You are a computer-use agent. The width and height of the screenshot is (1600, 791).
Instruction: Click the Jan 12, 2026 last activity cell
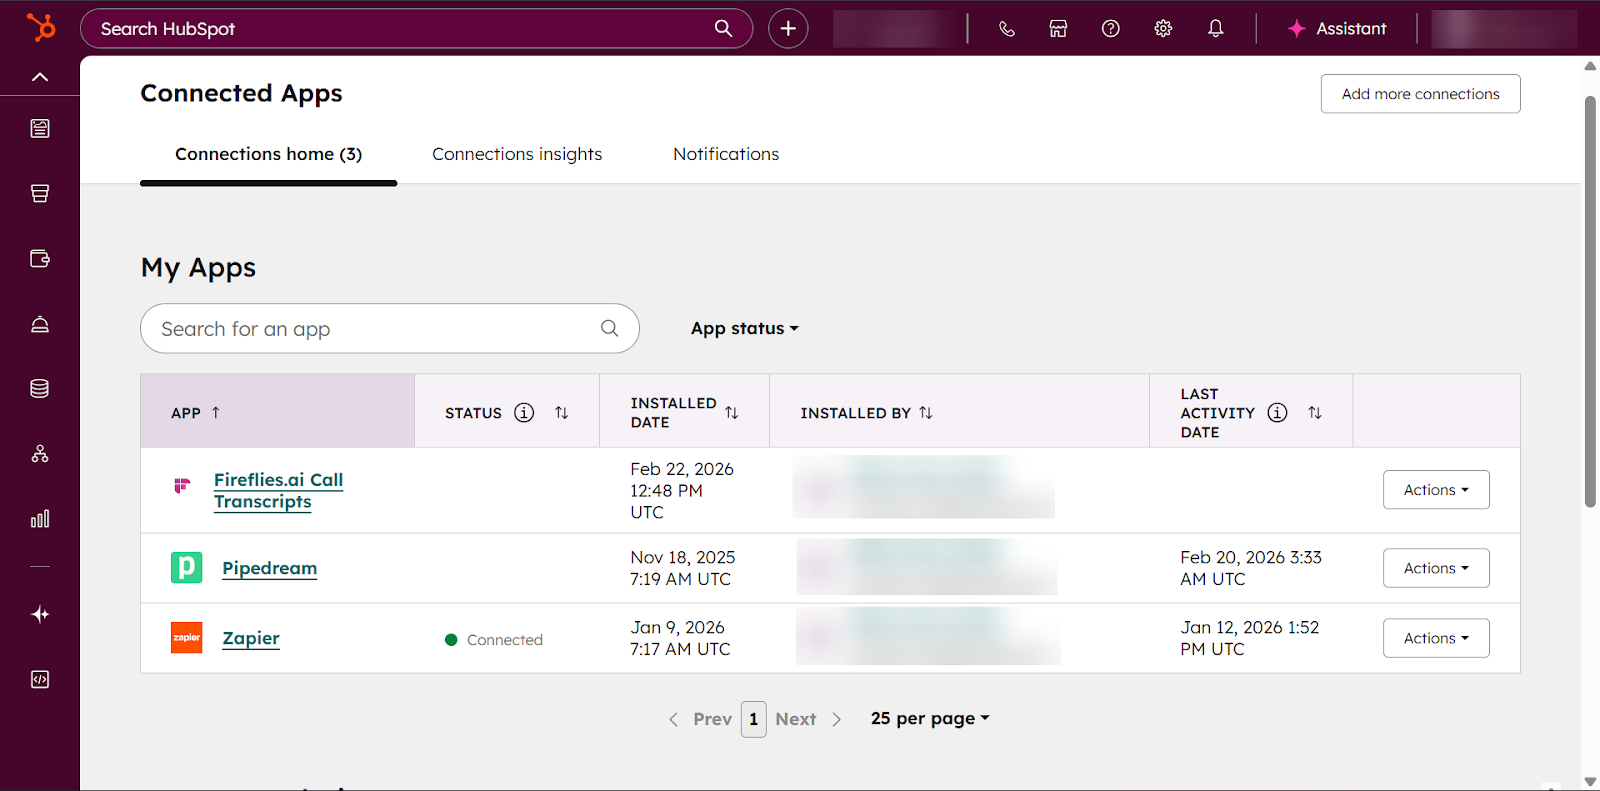pos(1249,638)
